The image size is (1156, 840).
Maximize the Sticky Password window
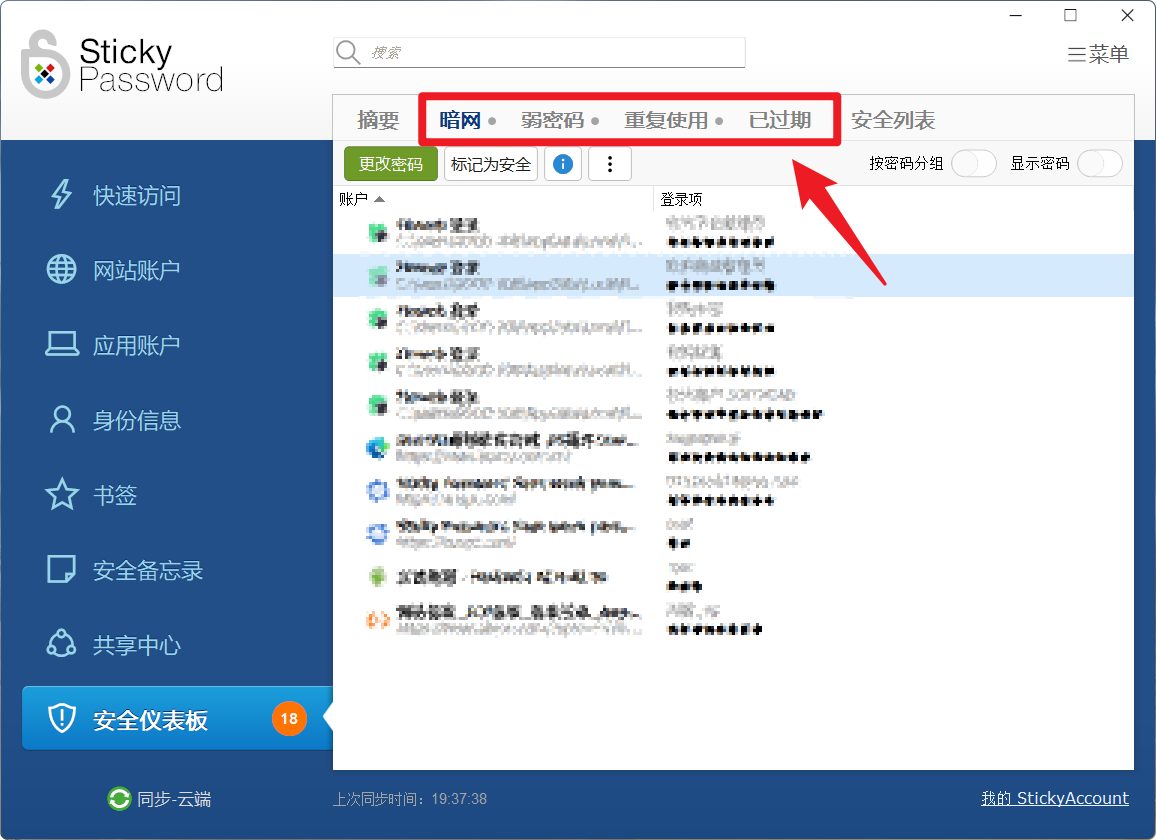pos(1070,15)
